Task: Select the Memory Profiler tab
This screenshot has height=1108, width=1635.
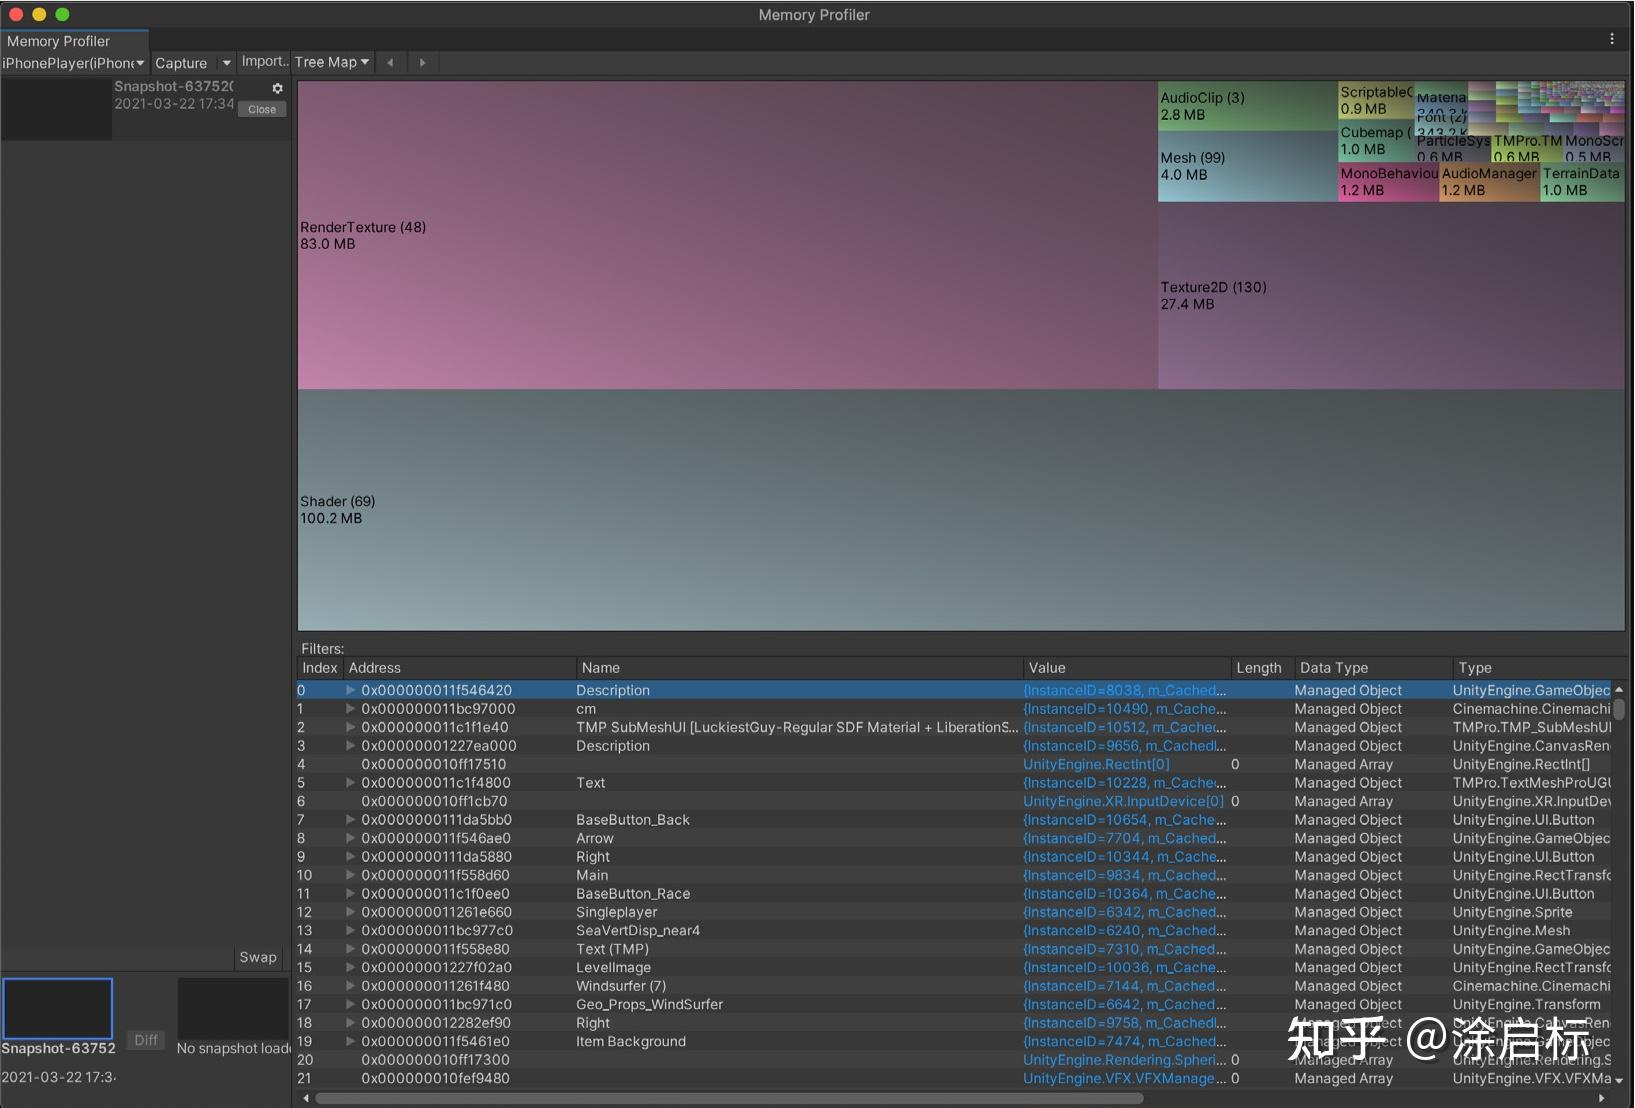Action: point(74,41)
